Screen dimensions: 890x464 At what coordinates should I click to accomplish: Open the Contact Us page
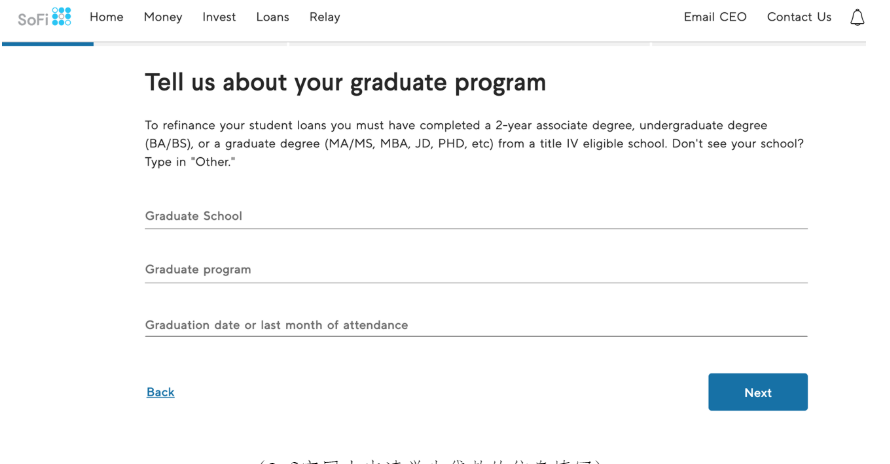[x=799, y=17]
